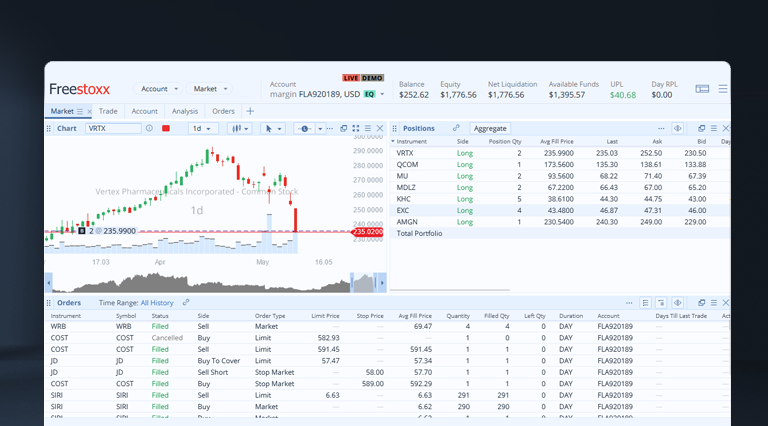Image resolution: width=768 pixels, height=426 pixels.
Task: Open Positions panel more options ellipsis
Action: (661, 128)
